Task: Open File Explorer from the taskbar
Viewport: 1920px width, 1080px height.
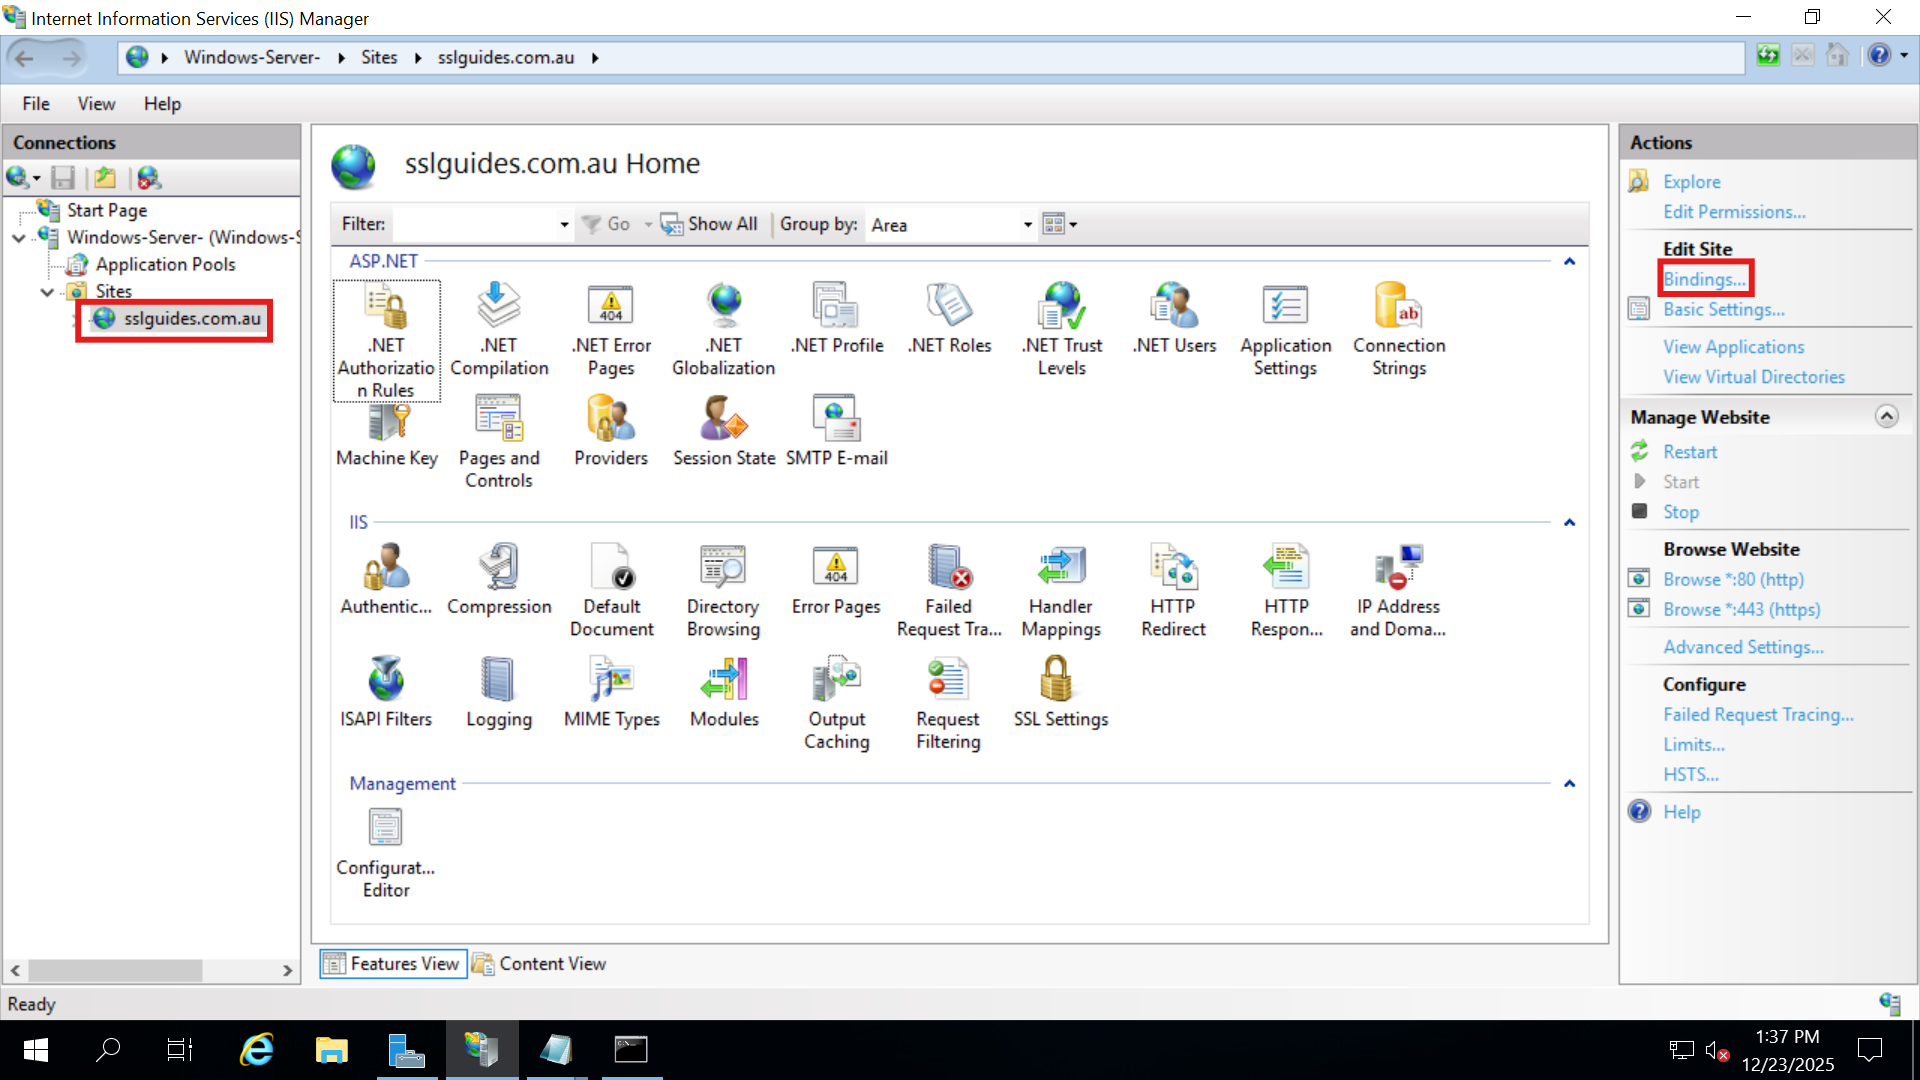Action: [x=331, y=1050]
